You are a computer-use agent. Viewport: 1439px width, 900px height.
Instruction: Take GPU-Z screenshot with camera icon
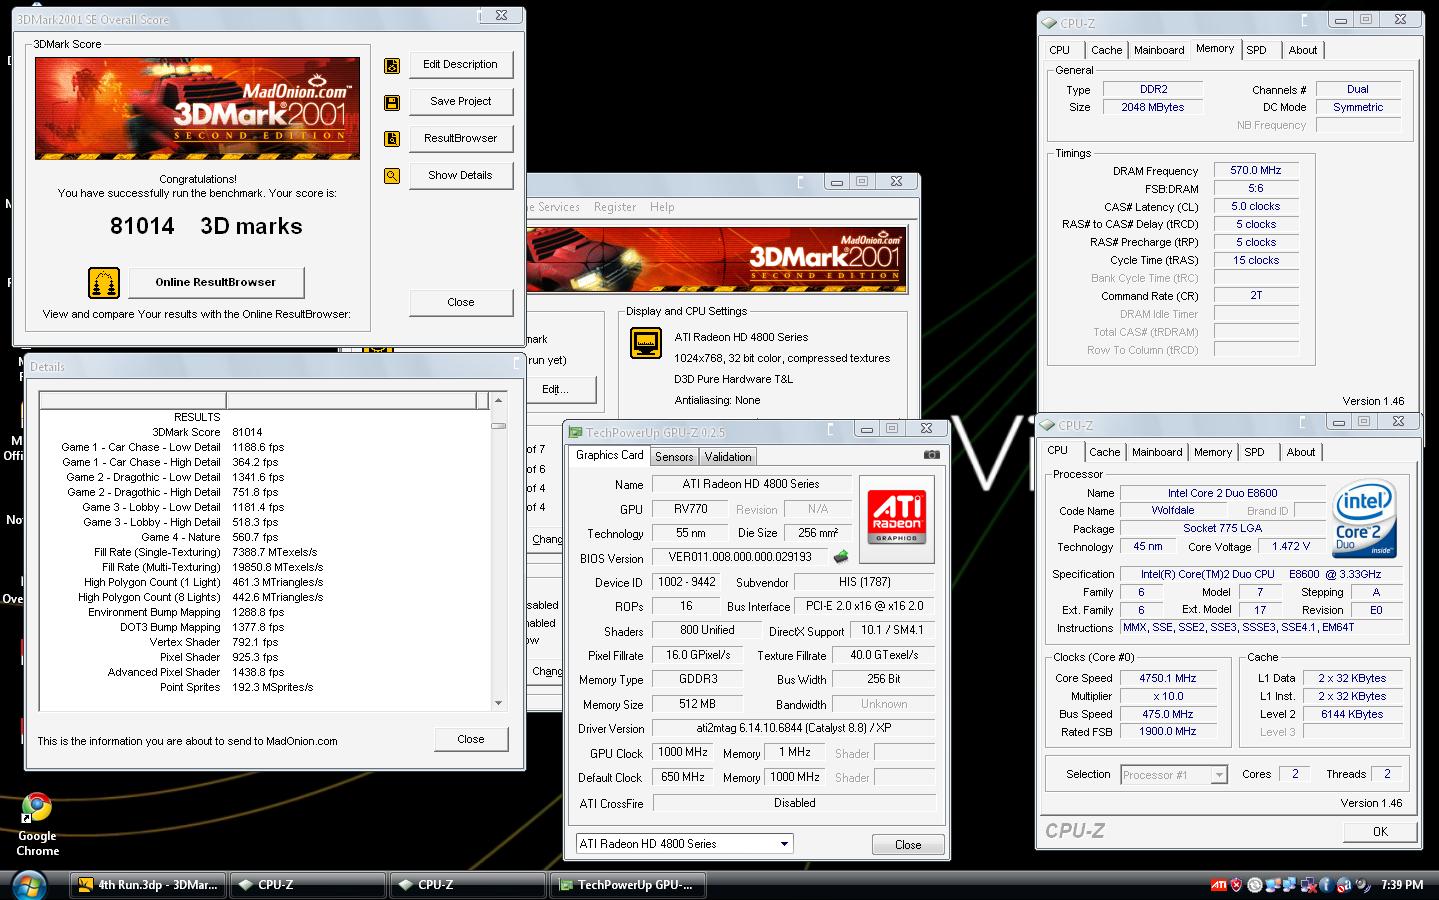coord(931,454)
